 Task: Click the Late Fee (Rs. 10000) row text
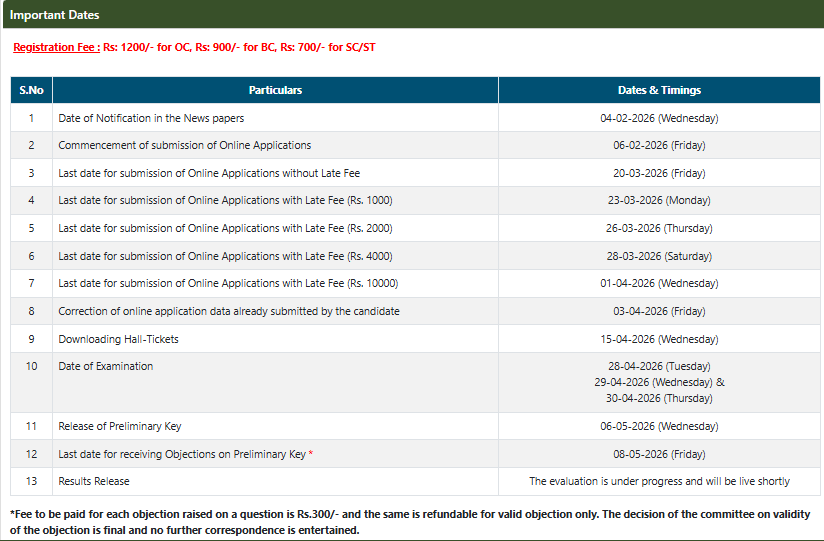[228, 283]
